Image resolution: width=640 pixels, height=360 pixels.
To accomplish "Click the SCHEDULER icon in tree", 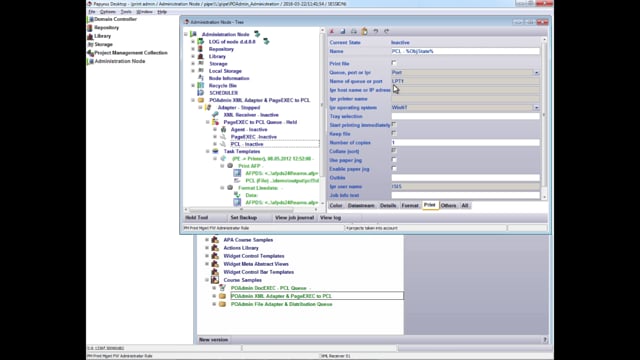I will (201, 93).
